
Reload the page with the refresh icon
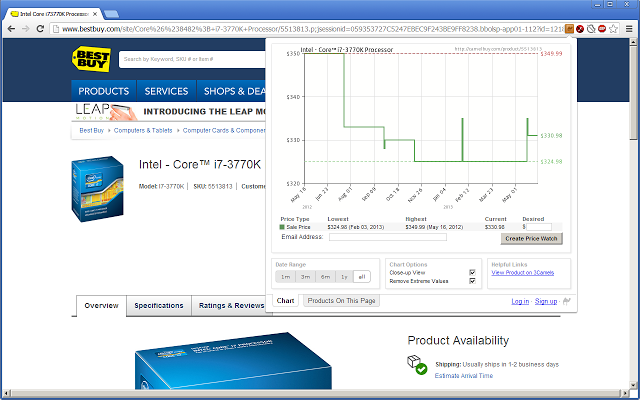(x=40, y=29)
